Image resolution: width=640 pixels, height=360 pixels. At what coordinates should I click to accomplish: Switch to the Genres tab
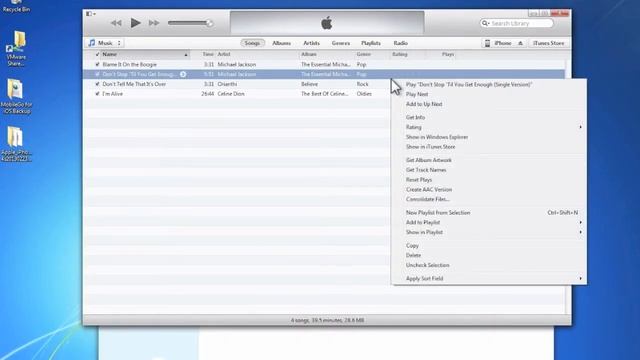click(x=341, y=43)
